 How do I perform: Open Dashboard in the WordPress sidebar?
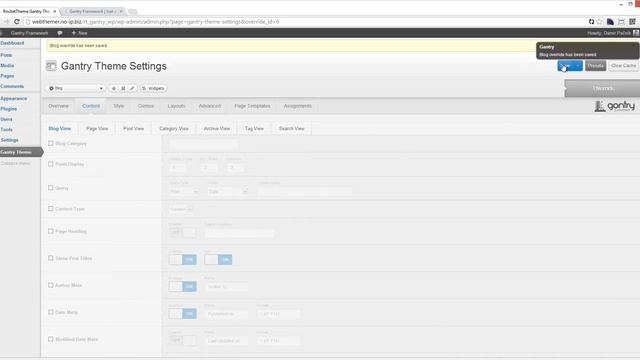12,43
